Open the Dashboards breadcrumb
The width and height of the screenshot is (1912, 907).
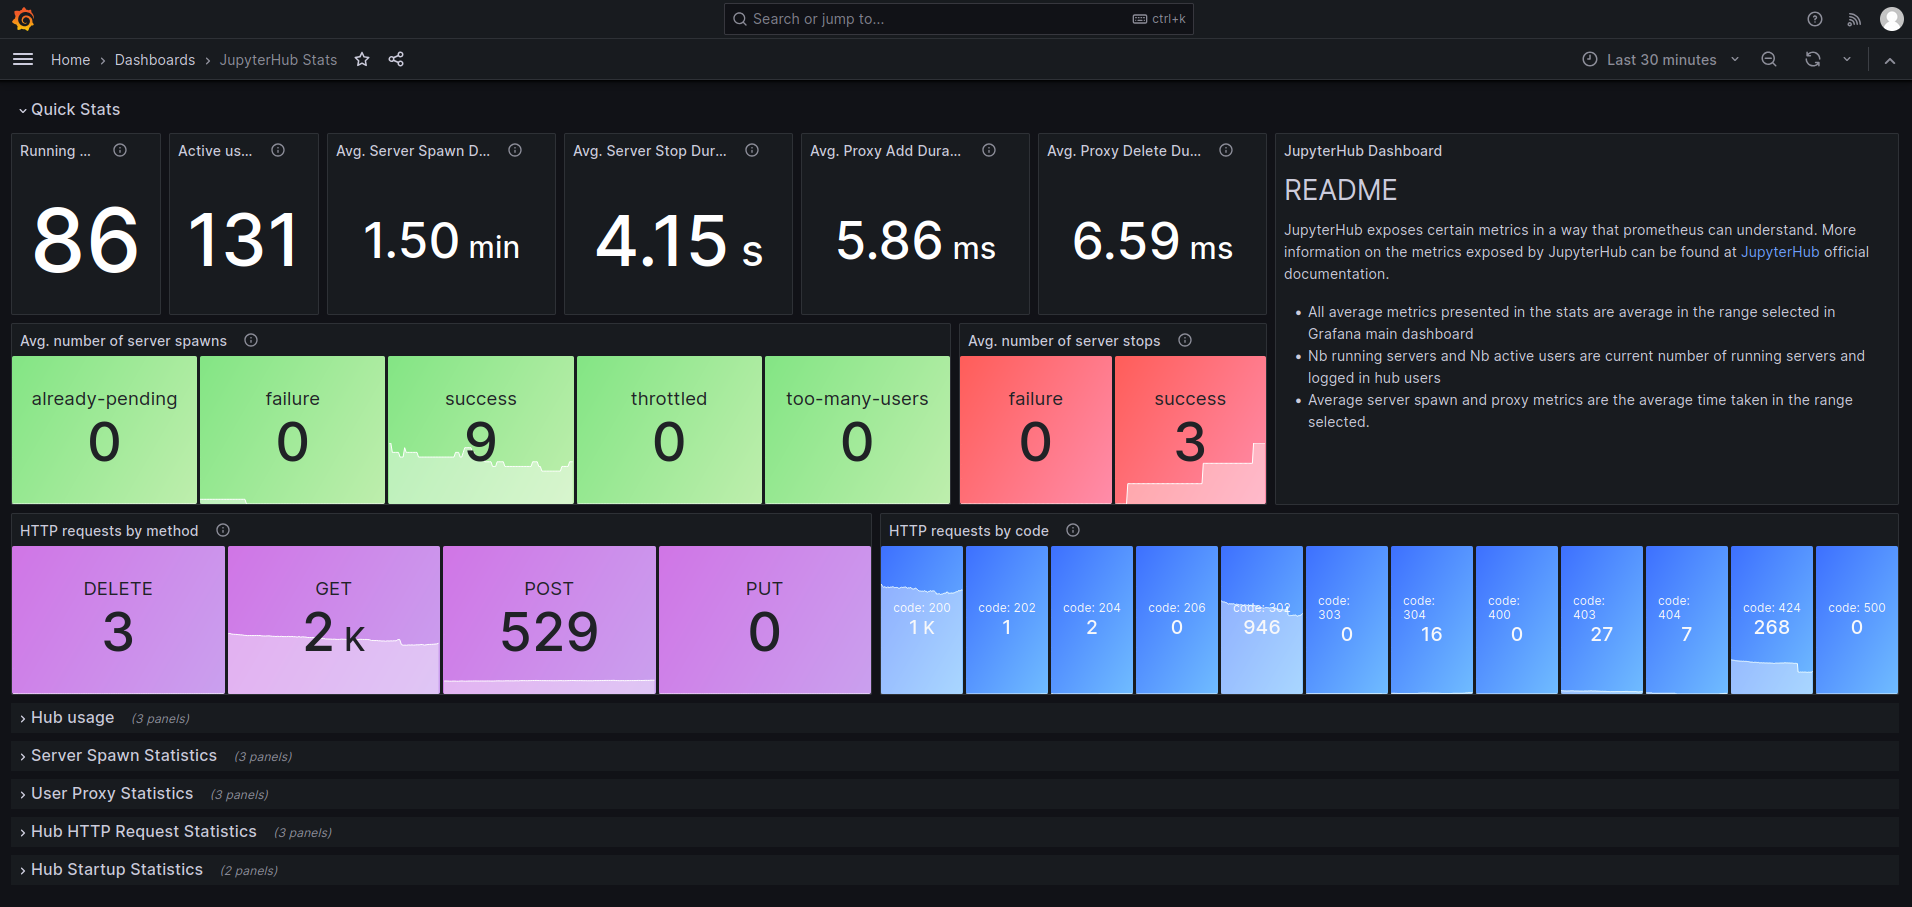coord(155,60)
